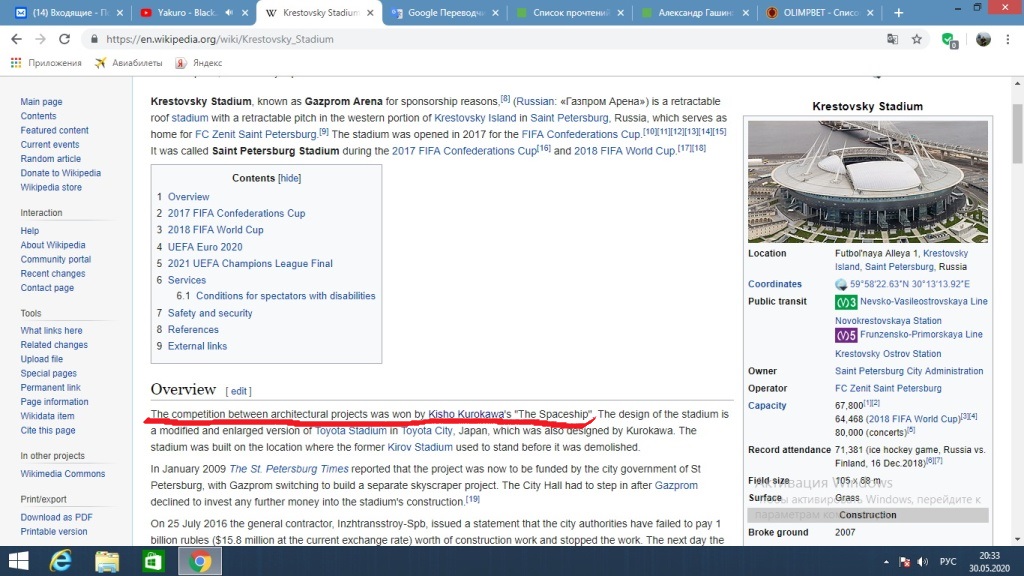Mute the Yakuro tab via speaker icon

pyautogui.click(x=229, y=12)
